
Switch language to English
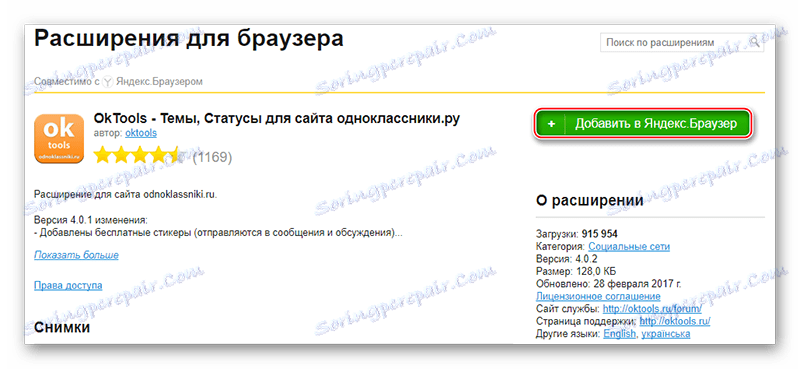pos(619,334)
